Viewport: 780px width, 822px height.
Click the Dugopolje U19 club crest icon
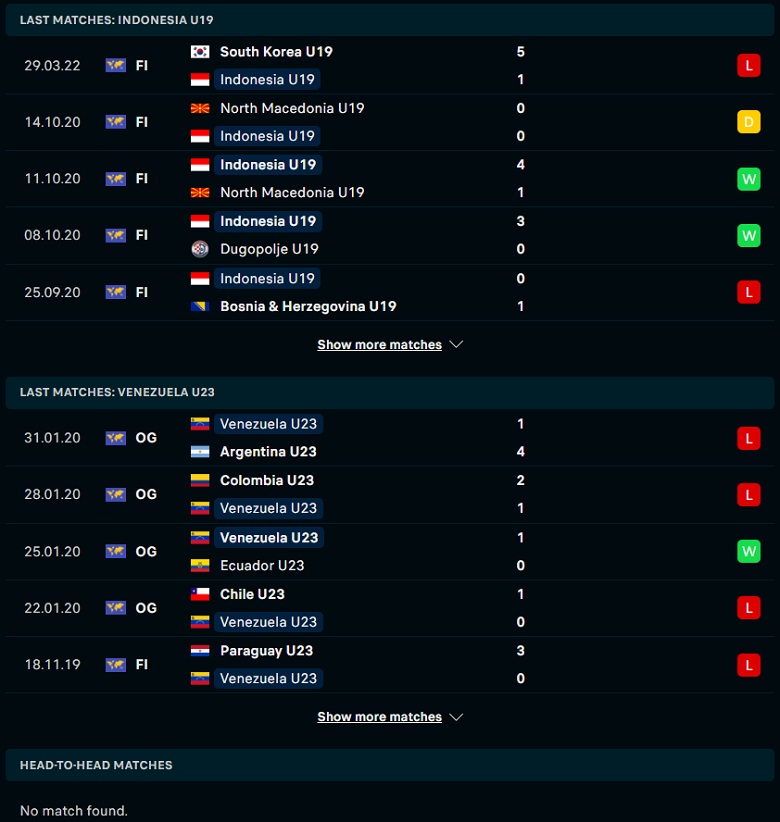(200, 249)
